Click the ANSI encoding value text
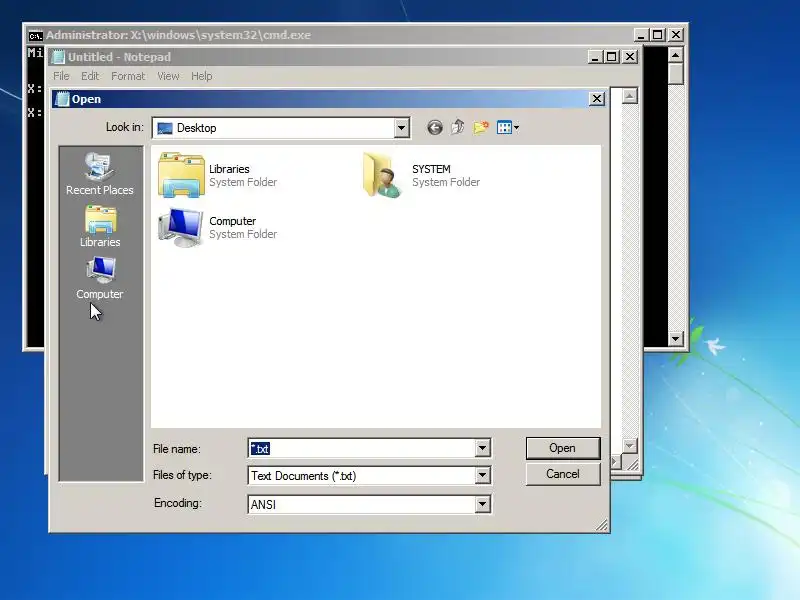 point(263,505)
